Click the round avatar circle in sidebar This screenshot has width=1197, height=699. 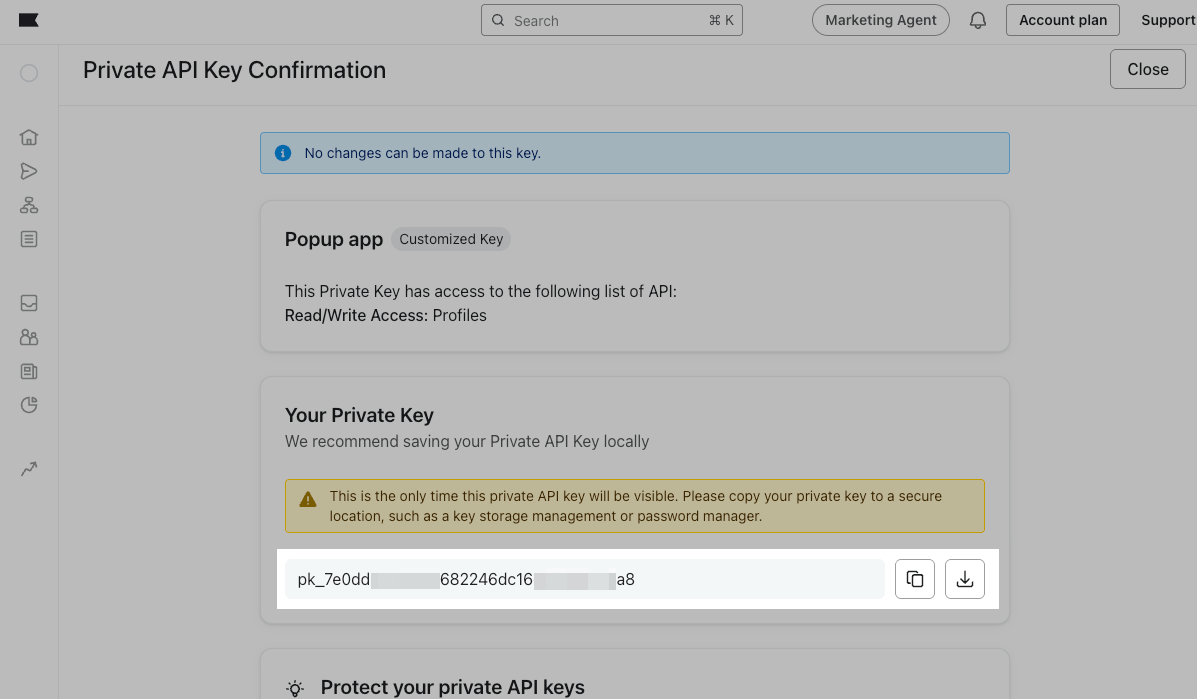(x=29, y=73)
